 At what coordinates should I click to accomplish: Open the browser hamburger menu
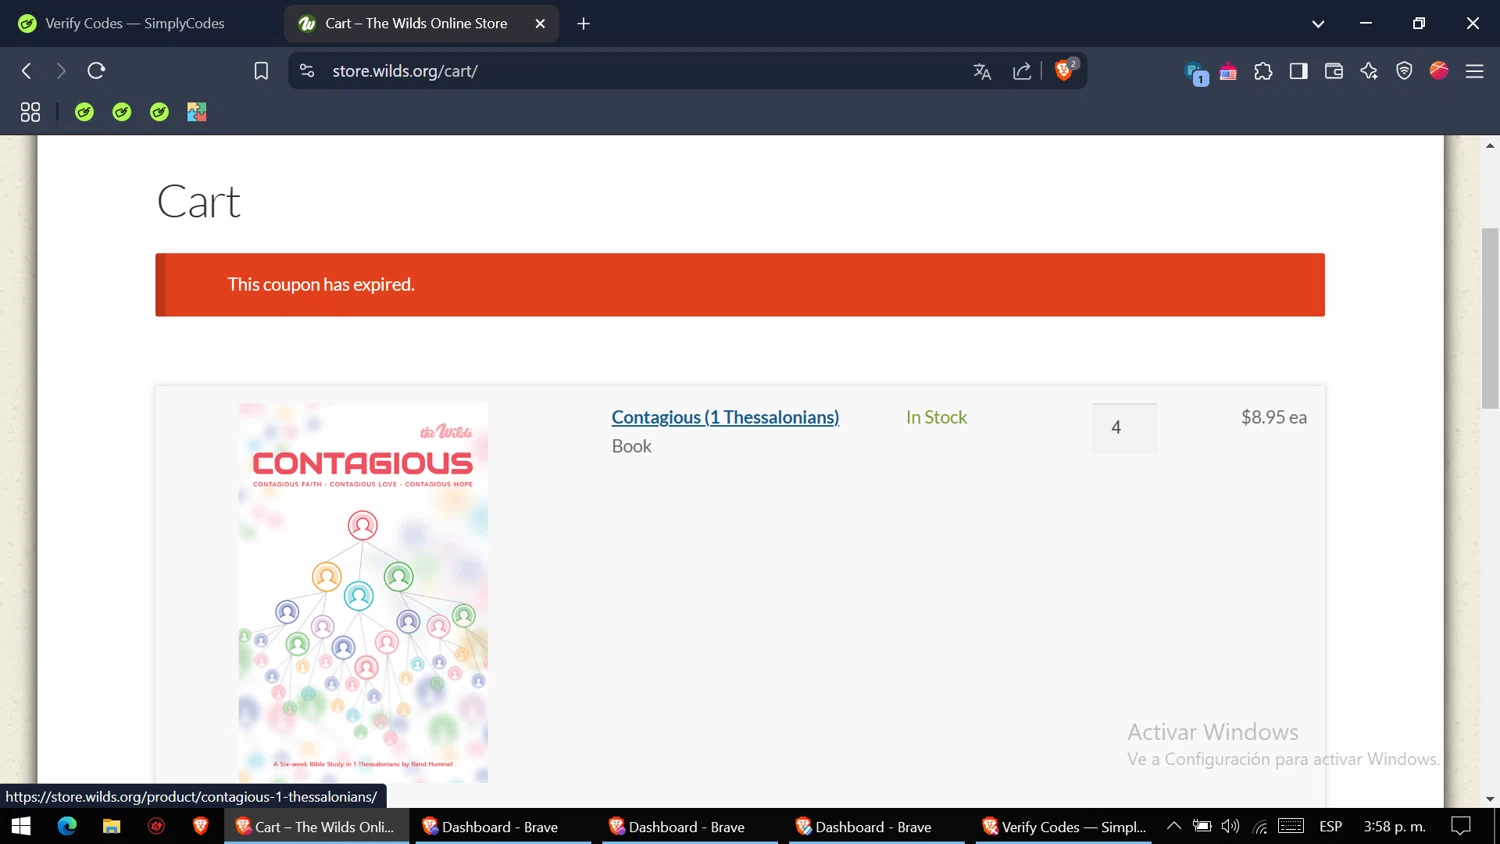coord(1474,71)
